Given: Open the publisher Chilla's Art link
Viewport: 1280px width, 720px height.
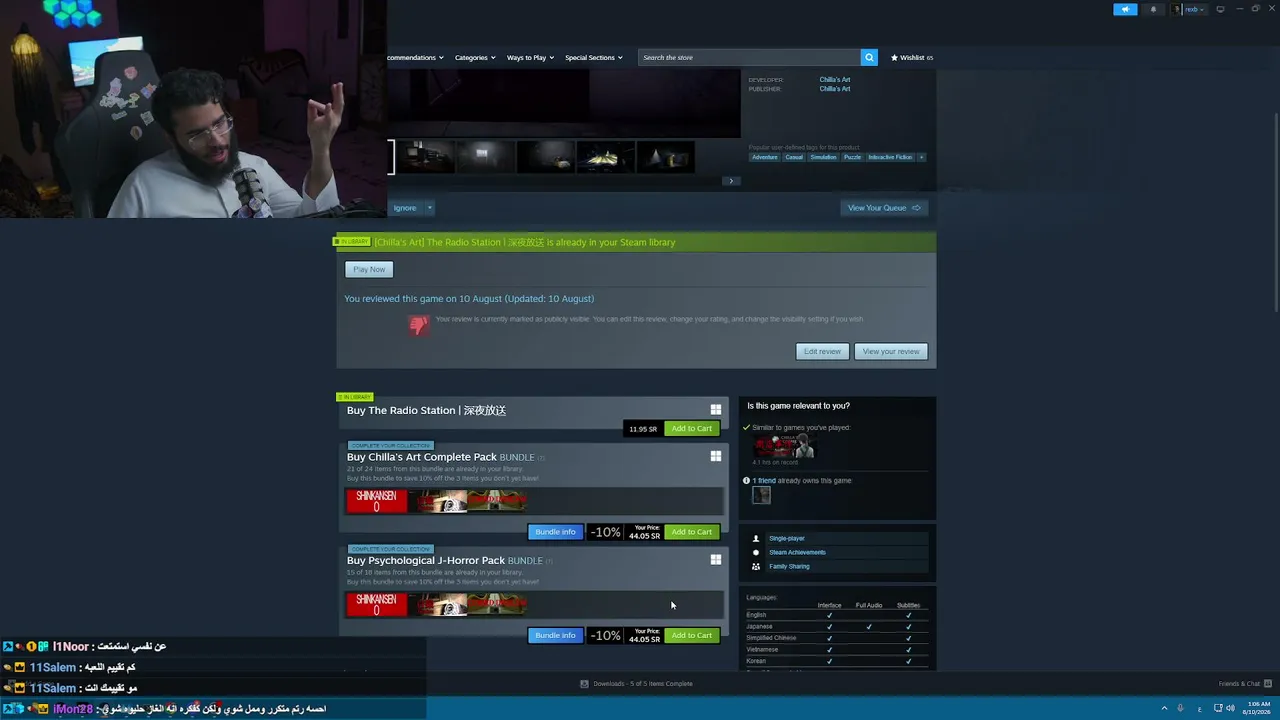Looking at the screenshot, I should coord(835,89).
